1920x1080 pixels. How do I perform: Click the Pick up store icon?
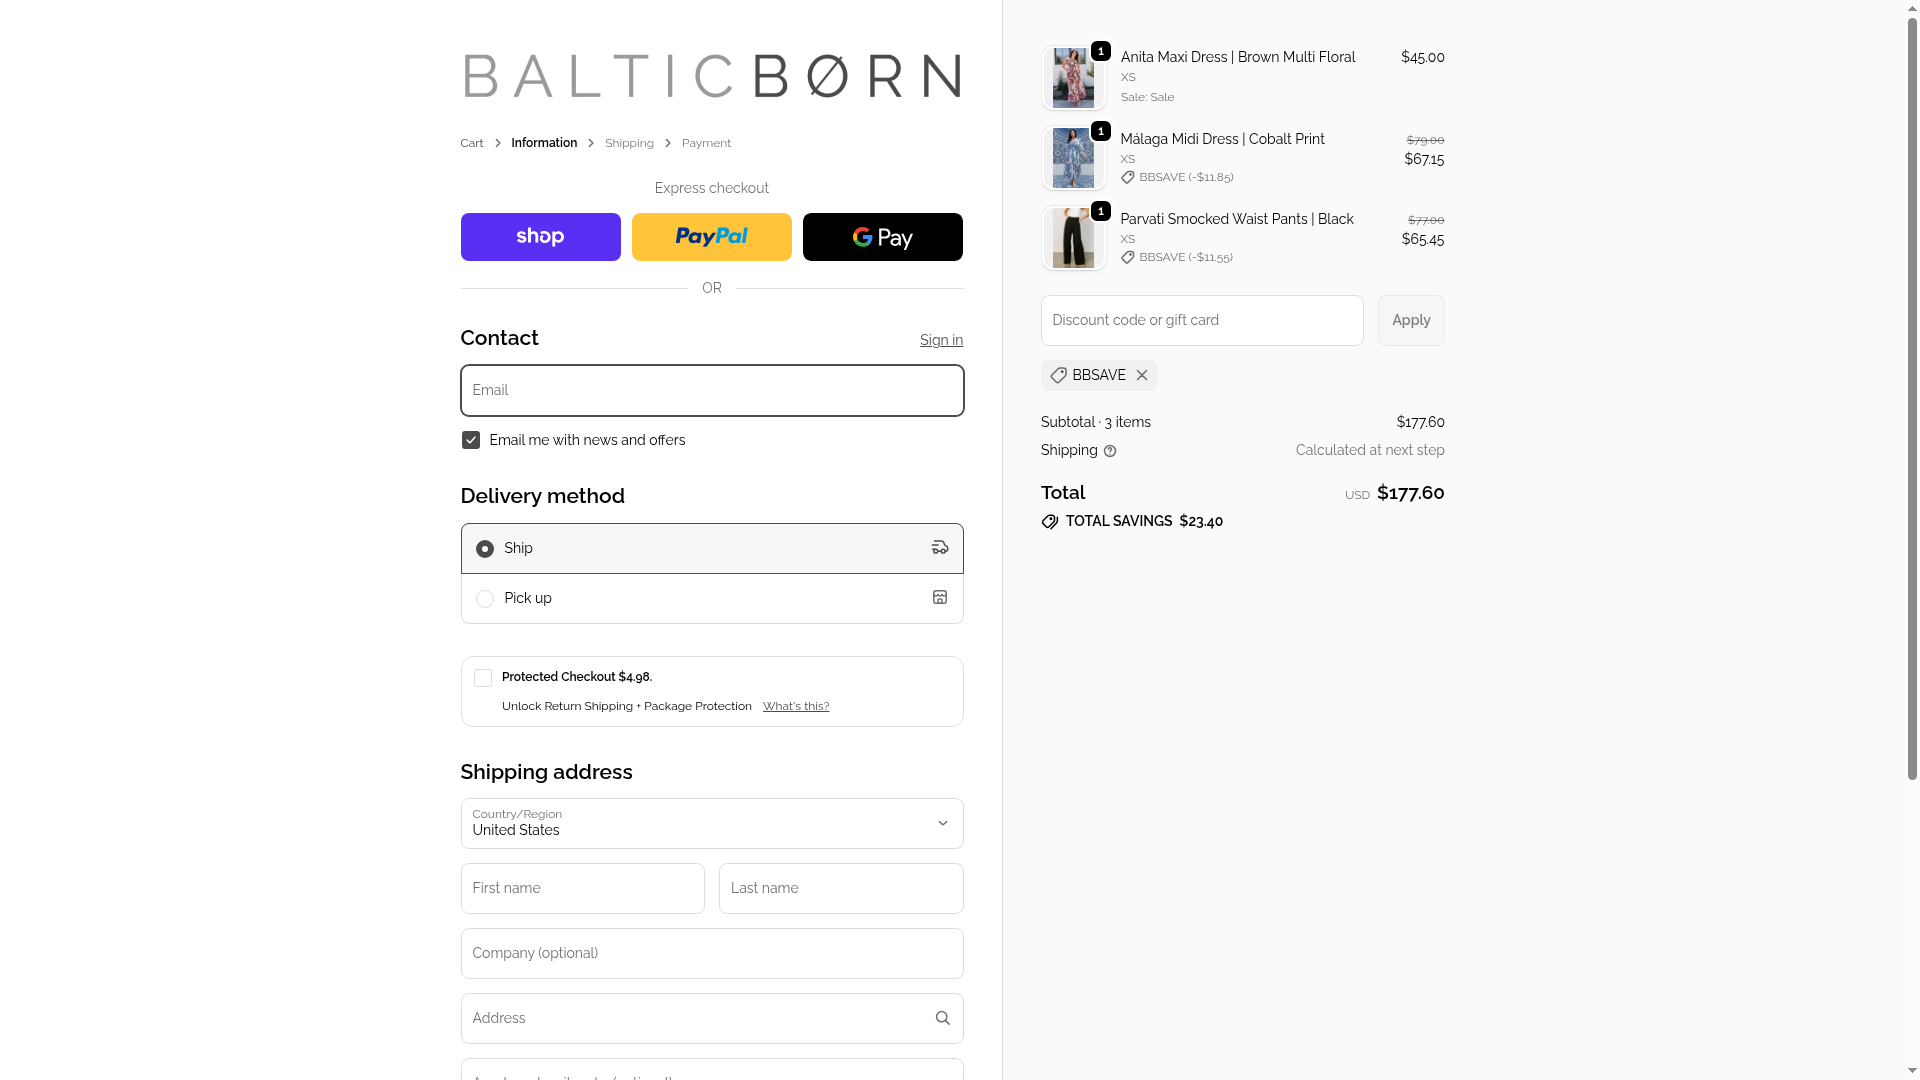point(940,597)
